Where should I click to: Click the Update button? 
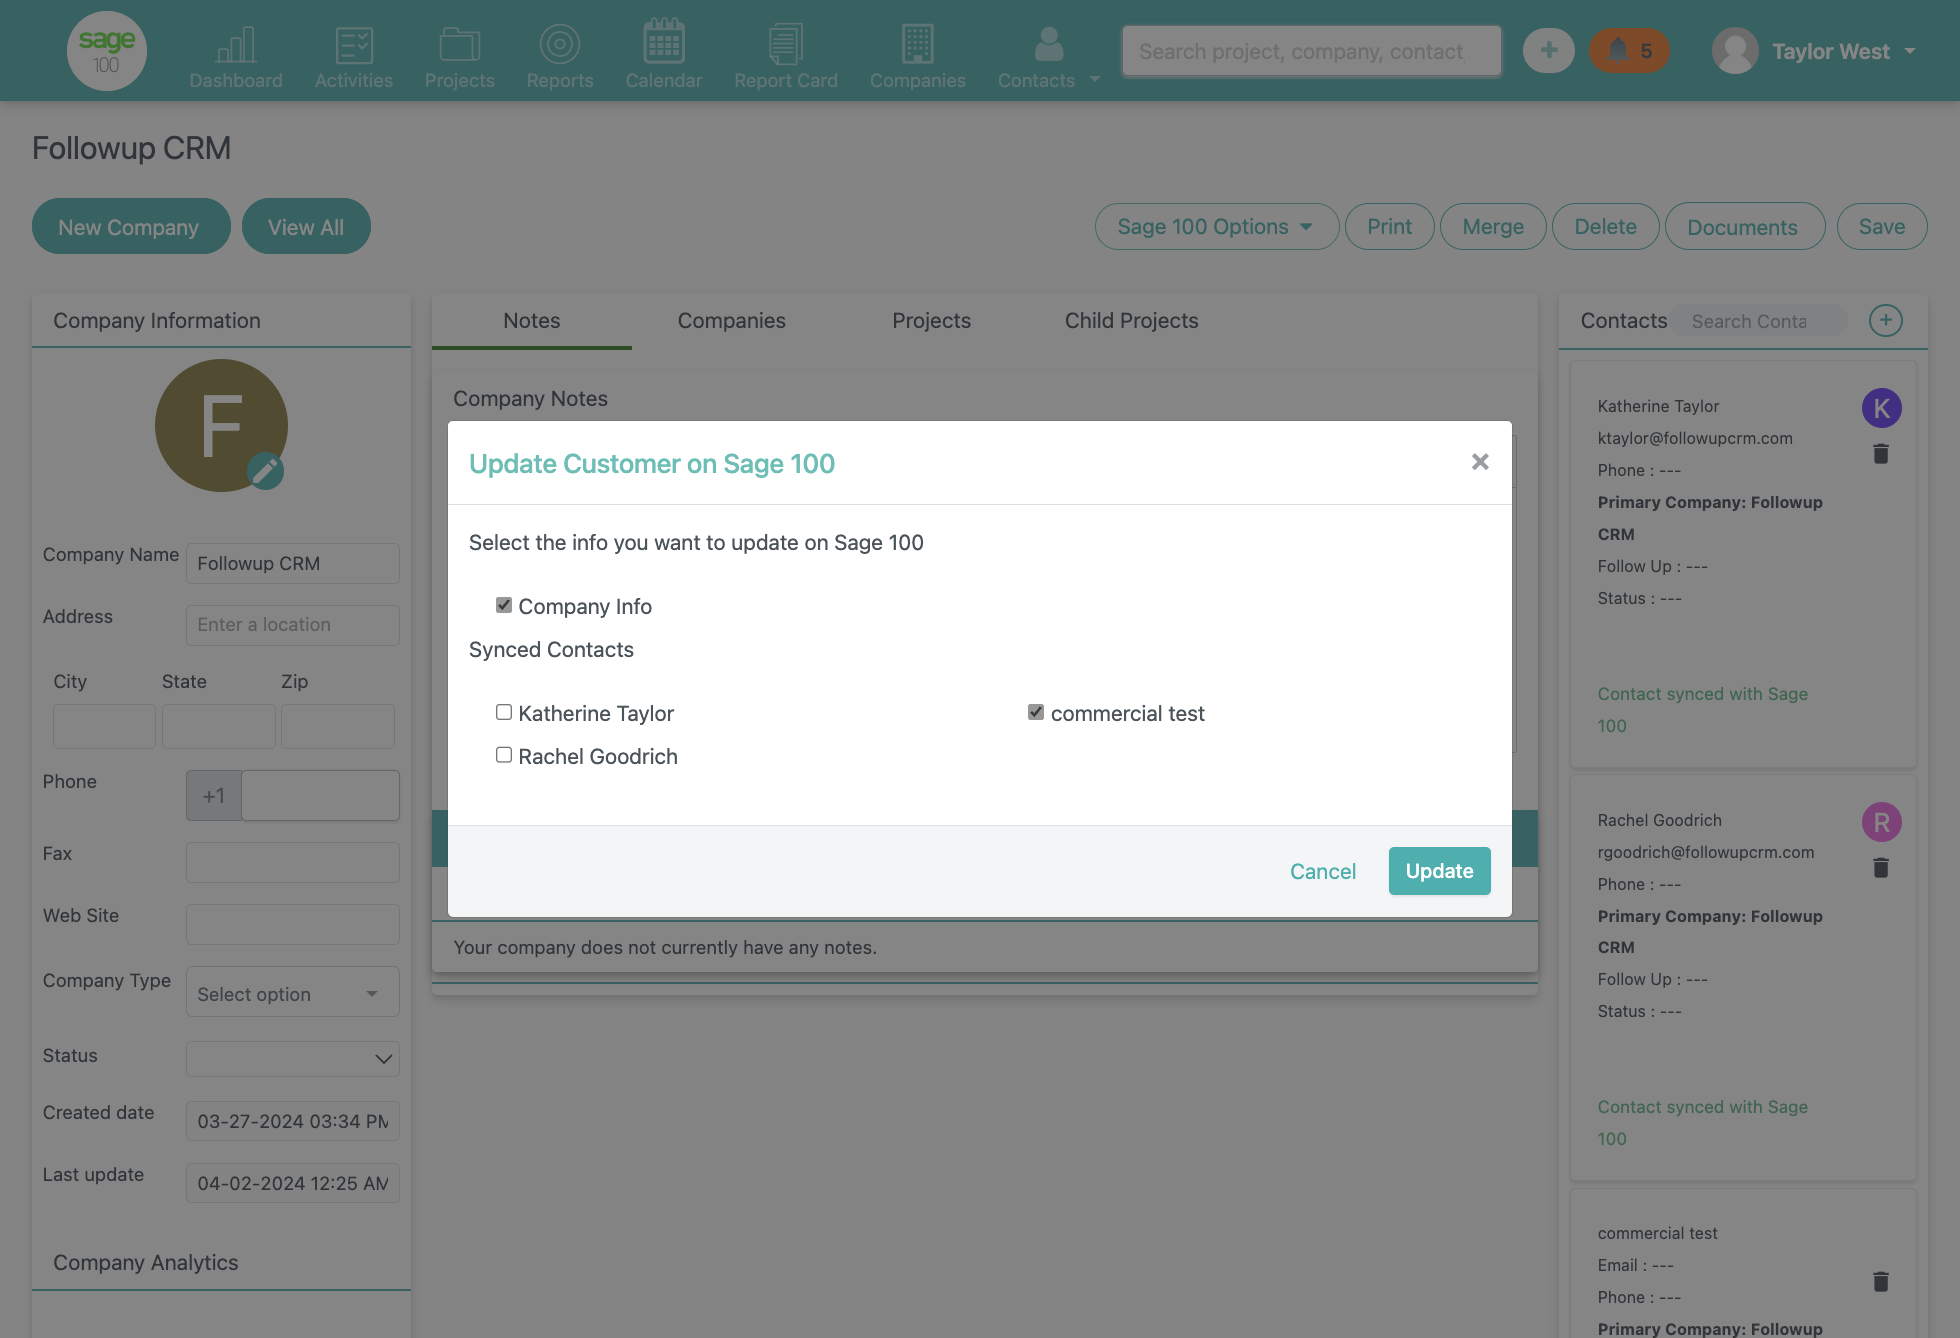click(x=1440, y=871)
